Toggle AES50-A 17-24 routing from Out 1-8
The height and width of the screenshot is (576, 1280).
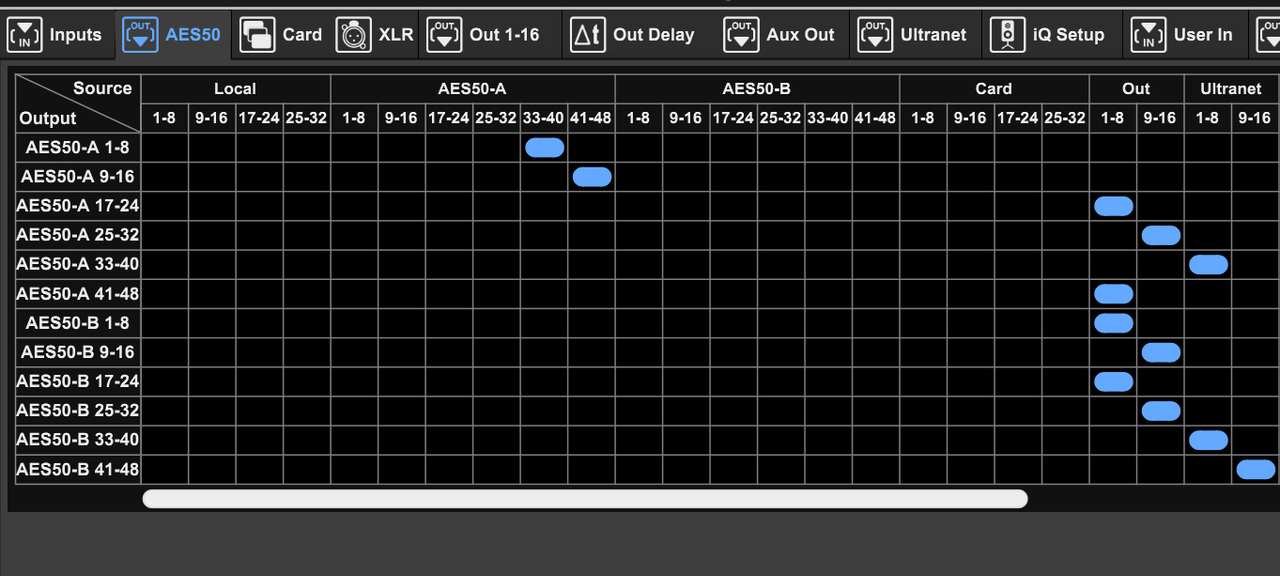click(1113, 206)
